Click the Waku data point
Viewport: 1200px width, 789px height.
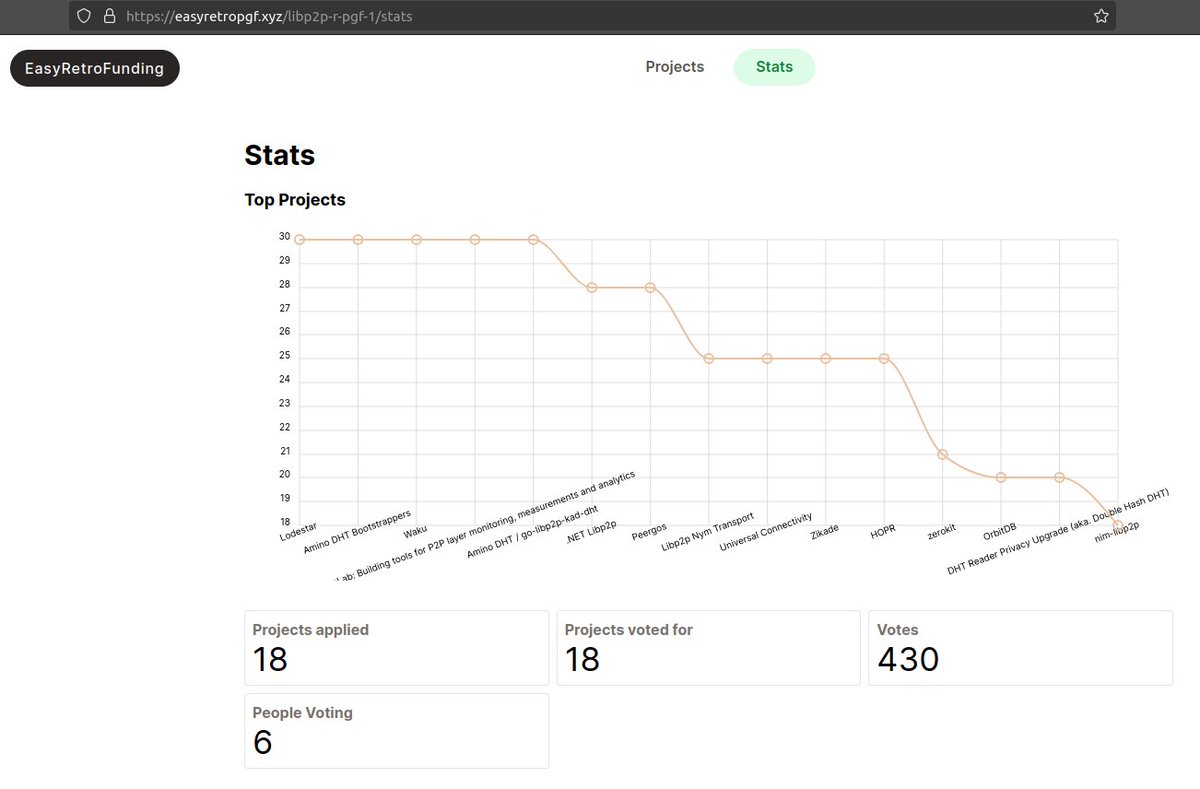416,240
